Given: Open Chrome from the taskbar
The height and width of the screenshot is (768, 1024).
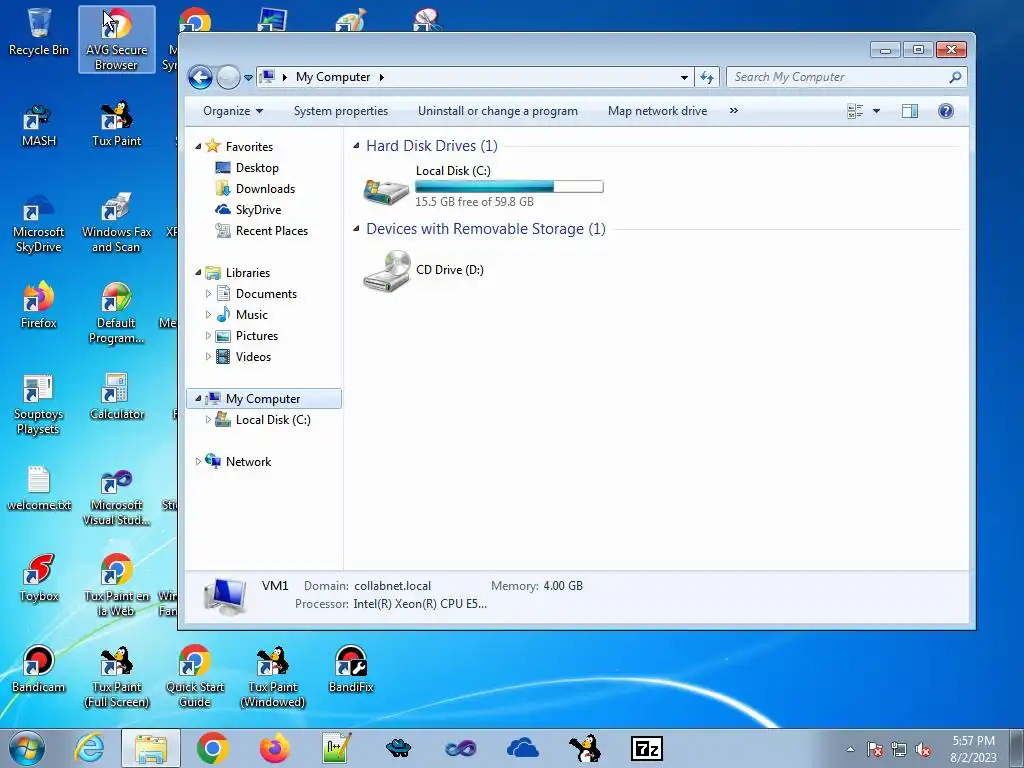Looking at the screenshot, I should (212, 748).
